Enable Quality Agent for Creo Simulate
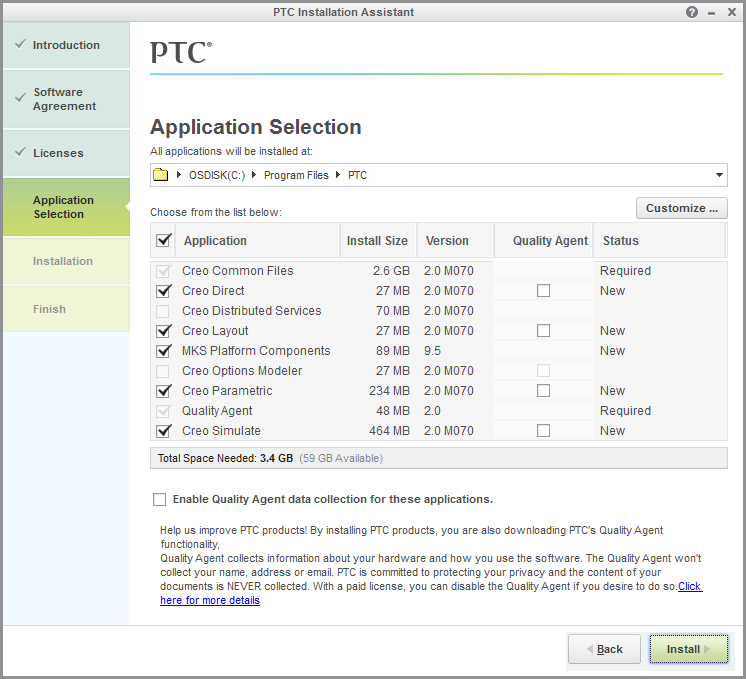The width and height of the screenshot is (746, 679). (x=543, y=431)
